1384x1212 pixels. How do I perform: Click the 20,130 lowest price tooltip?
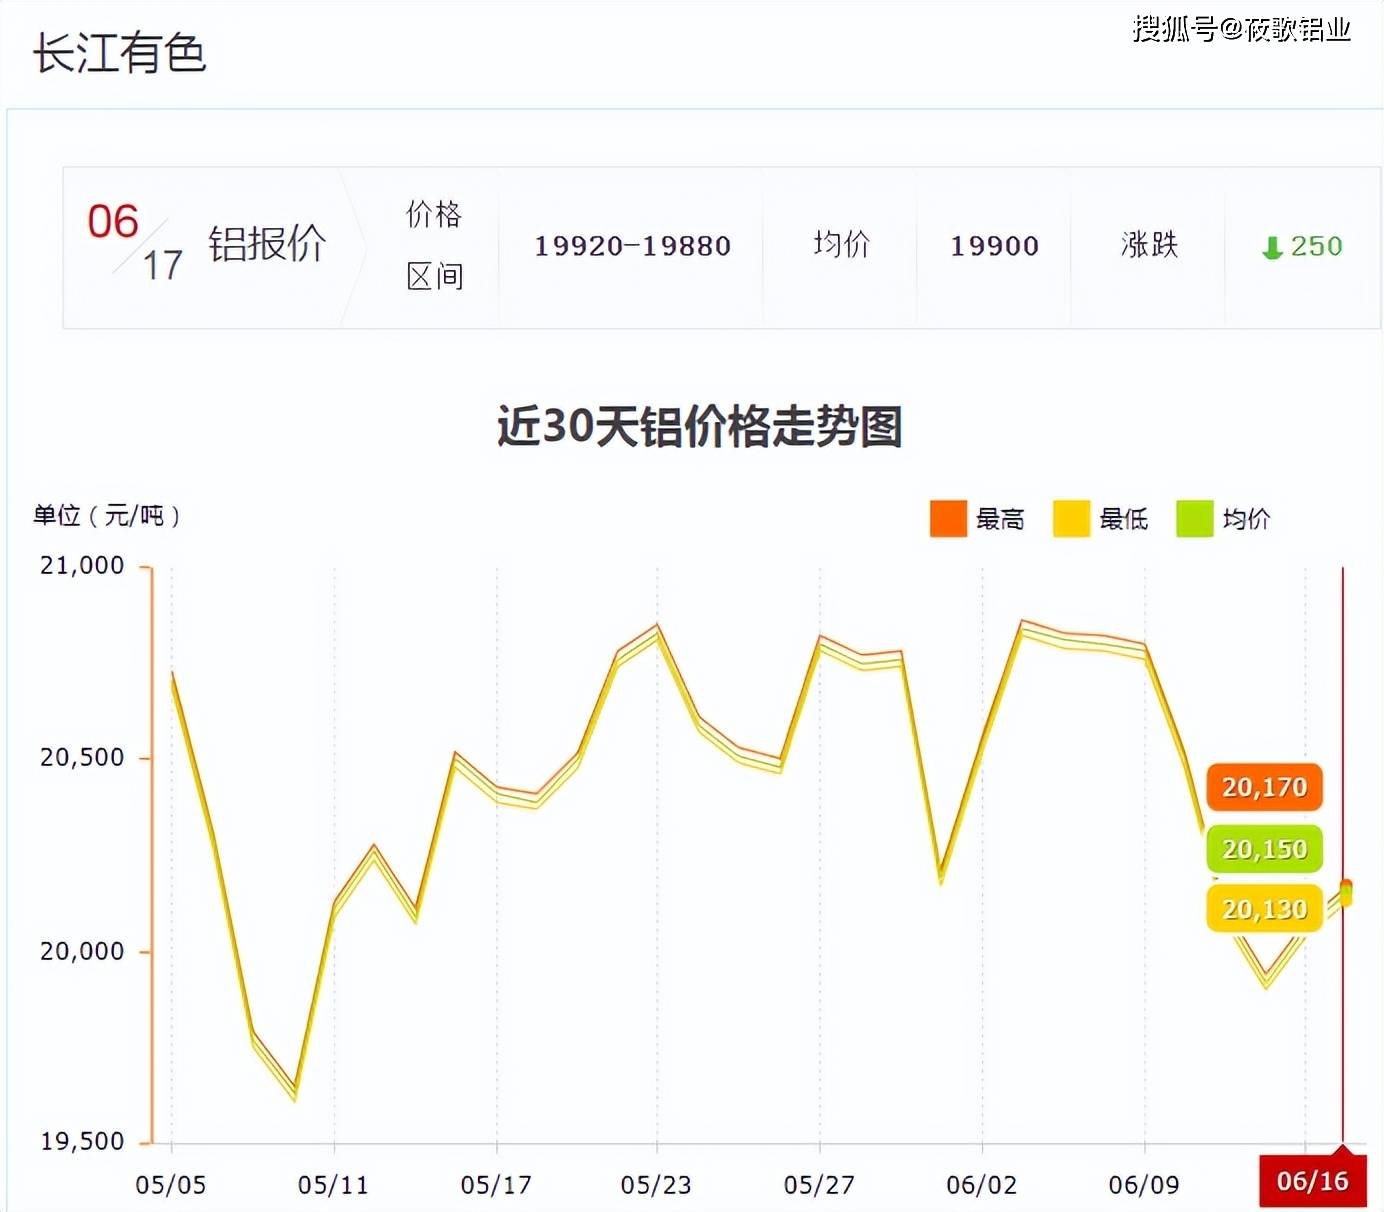(1264, 909)
